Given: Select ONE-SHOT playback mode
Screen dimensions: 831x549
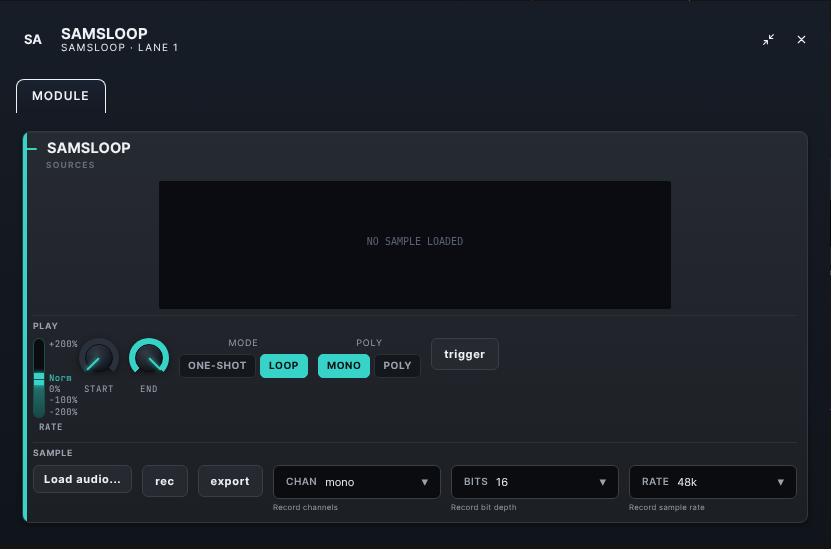Looking at the screenshot, I should (x=217, y=366).
